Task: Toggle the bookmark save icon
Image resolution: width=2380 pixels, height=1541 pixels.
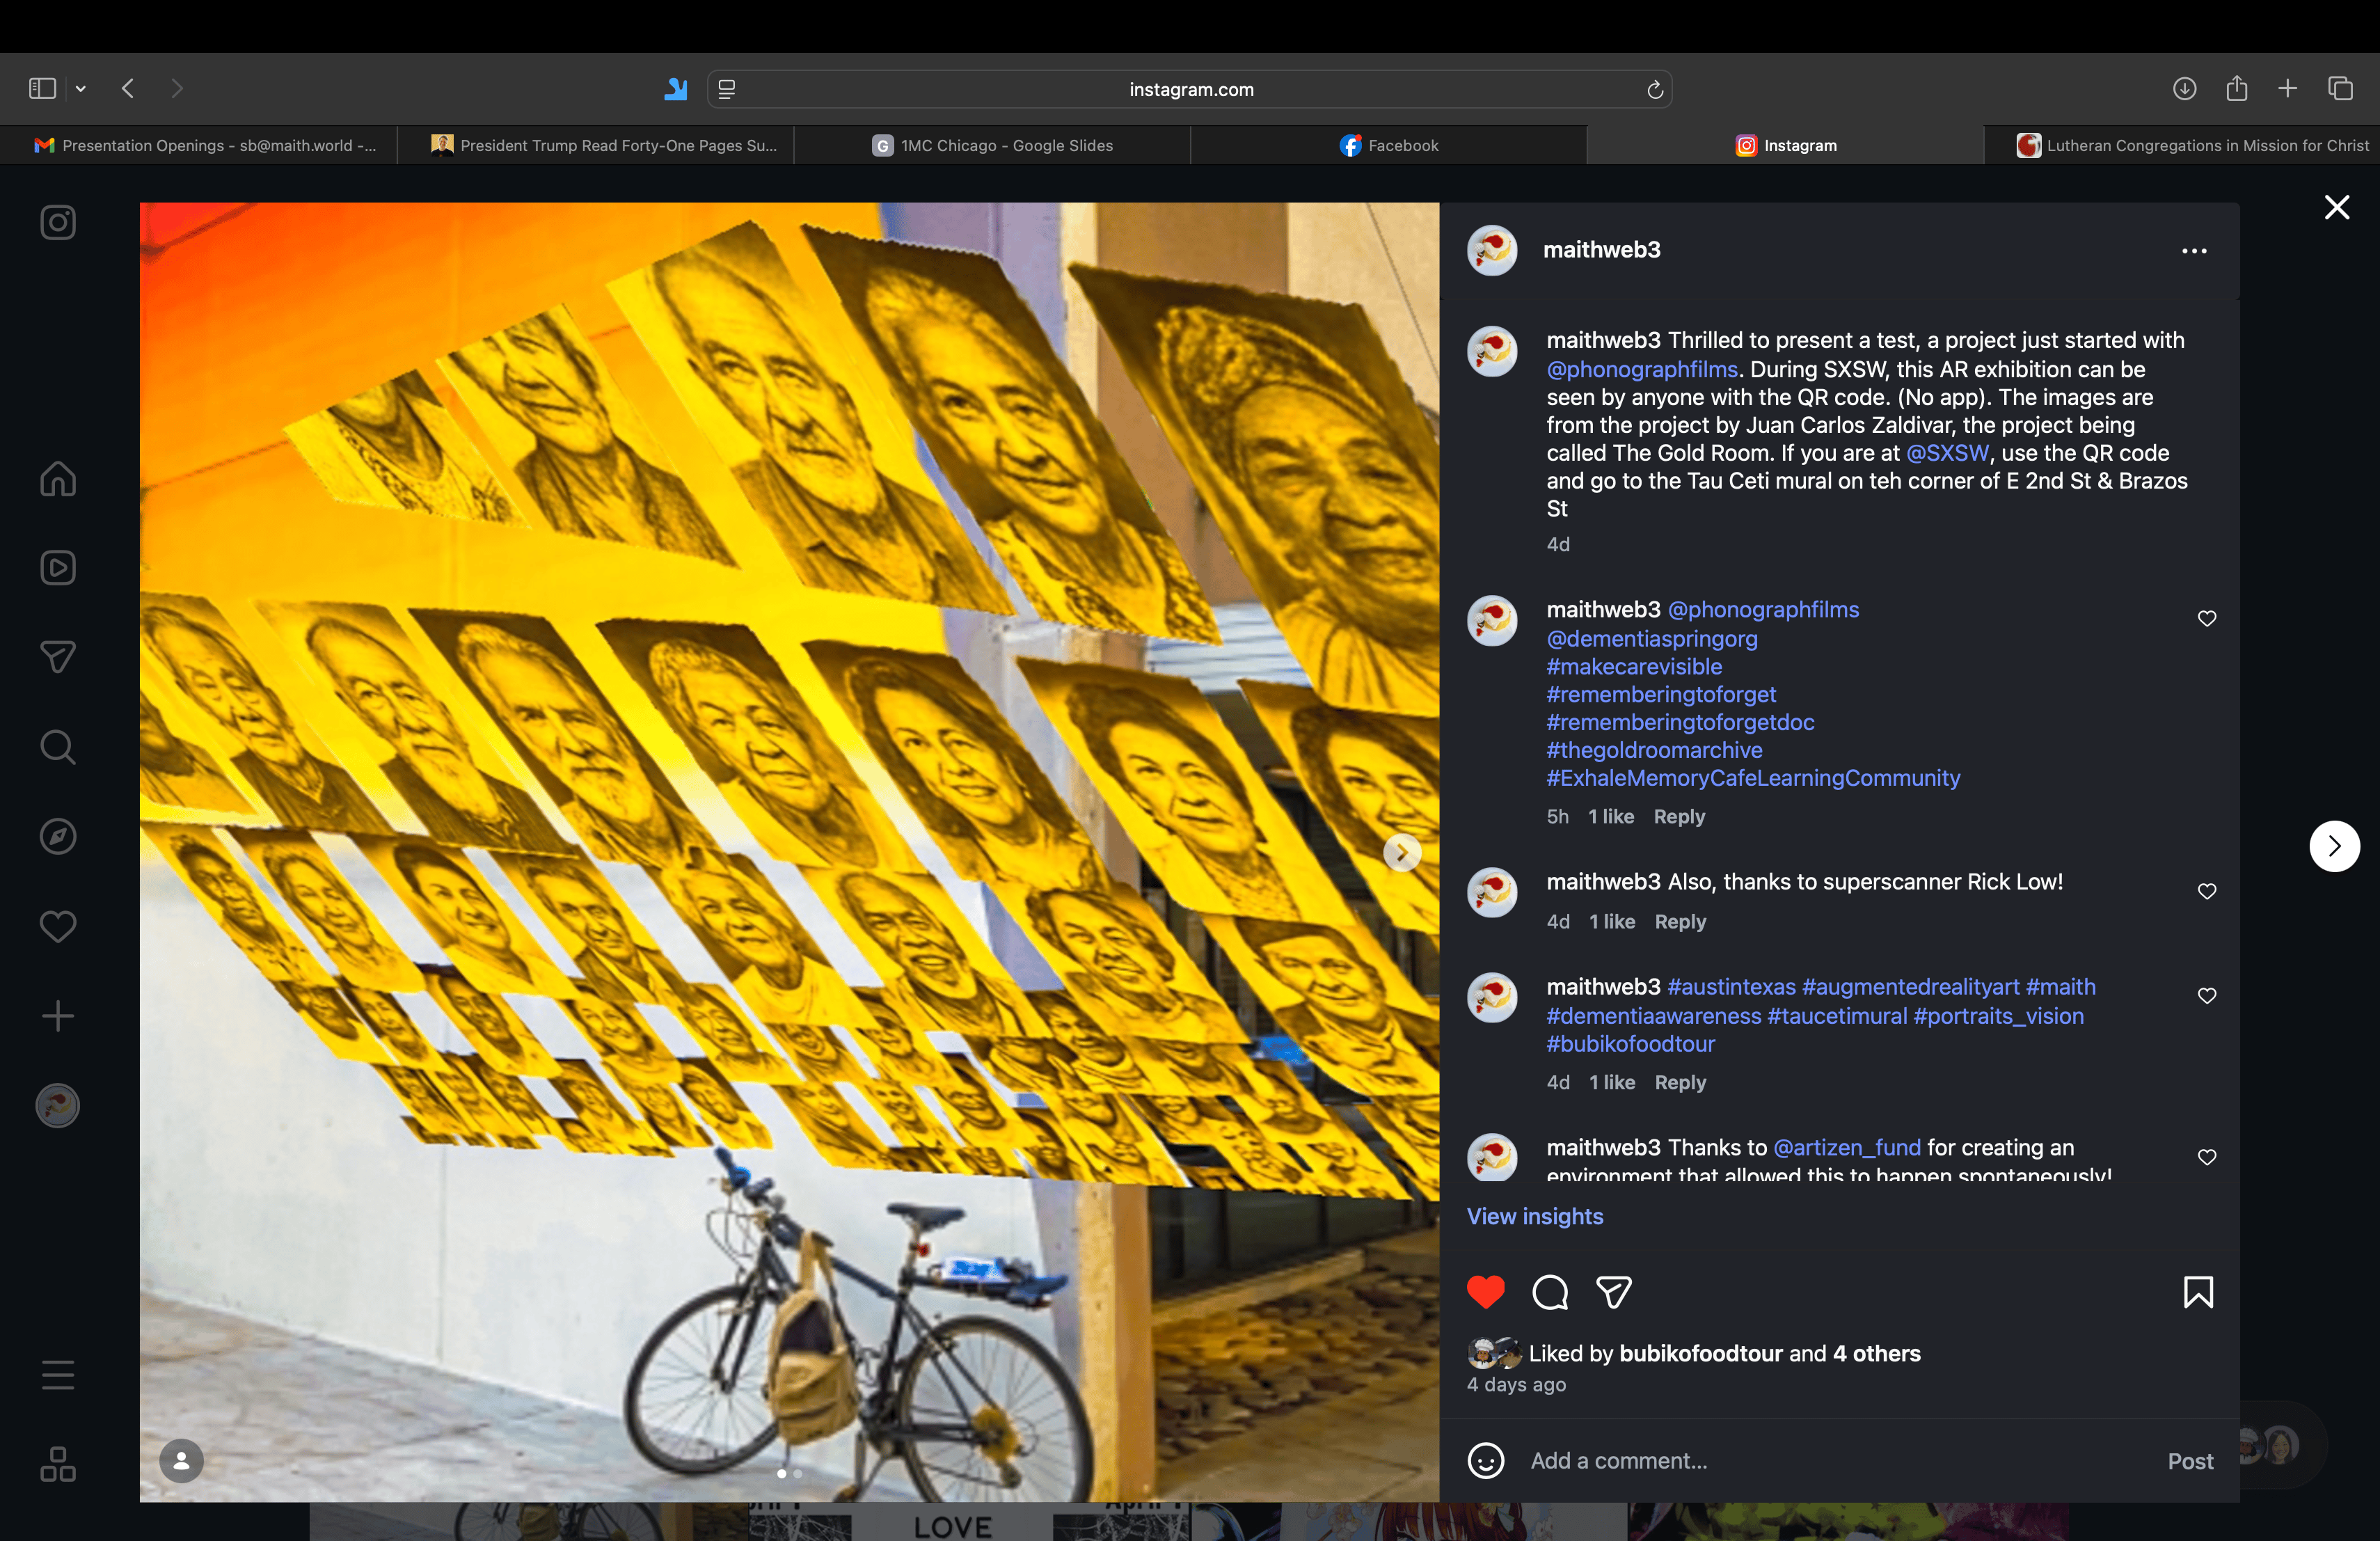Action: coord(2198,1292)
